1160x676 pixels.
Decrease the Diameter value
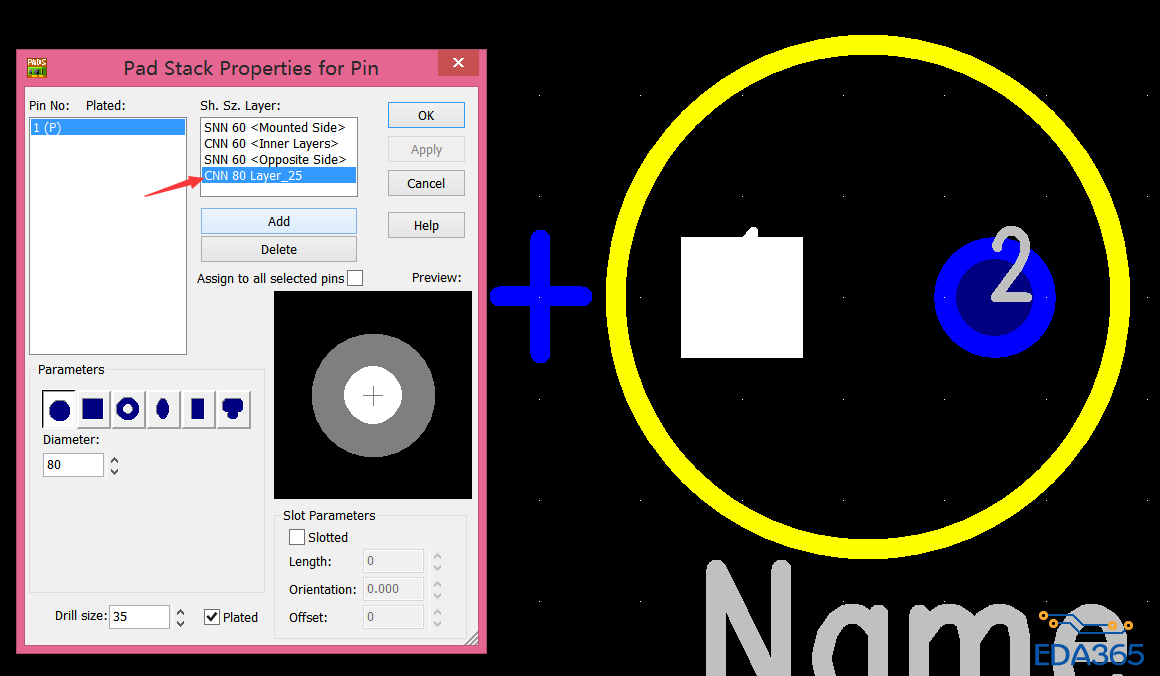(x=115, y=470)
